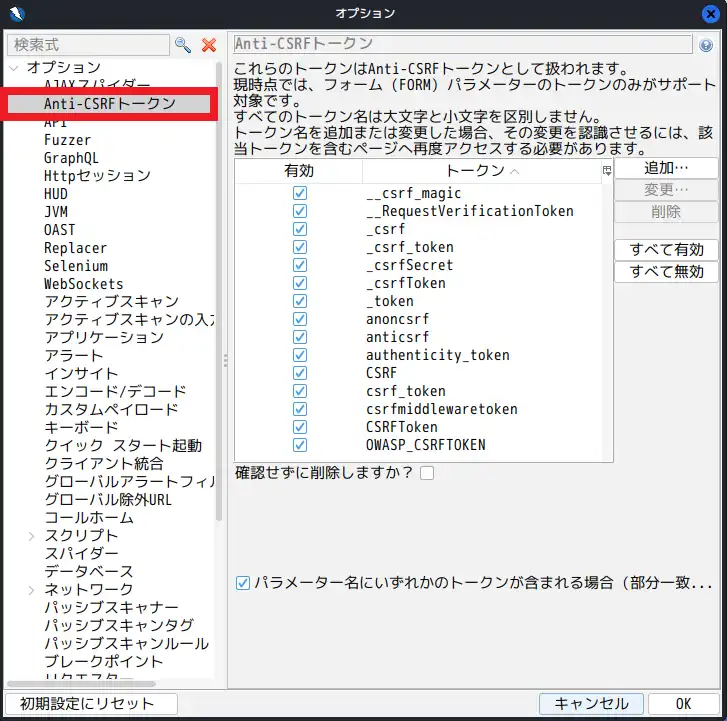Click the すべて無効 button
Screen dimensions: 727x721
click(x=665, y=272)
